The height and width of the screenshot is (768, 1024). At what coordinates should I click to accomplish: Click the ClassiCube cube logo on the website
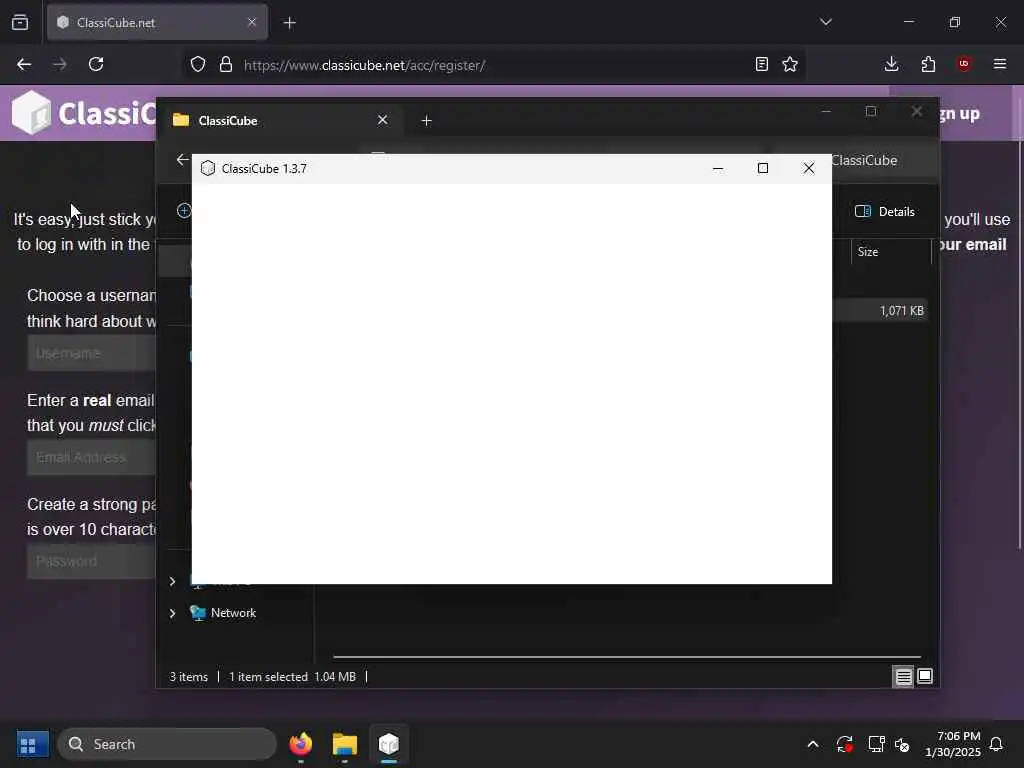click(x=31, y=112)
